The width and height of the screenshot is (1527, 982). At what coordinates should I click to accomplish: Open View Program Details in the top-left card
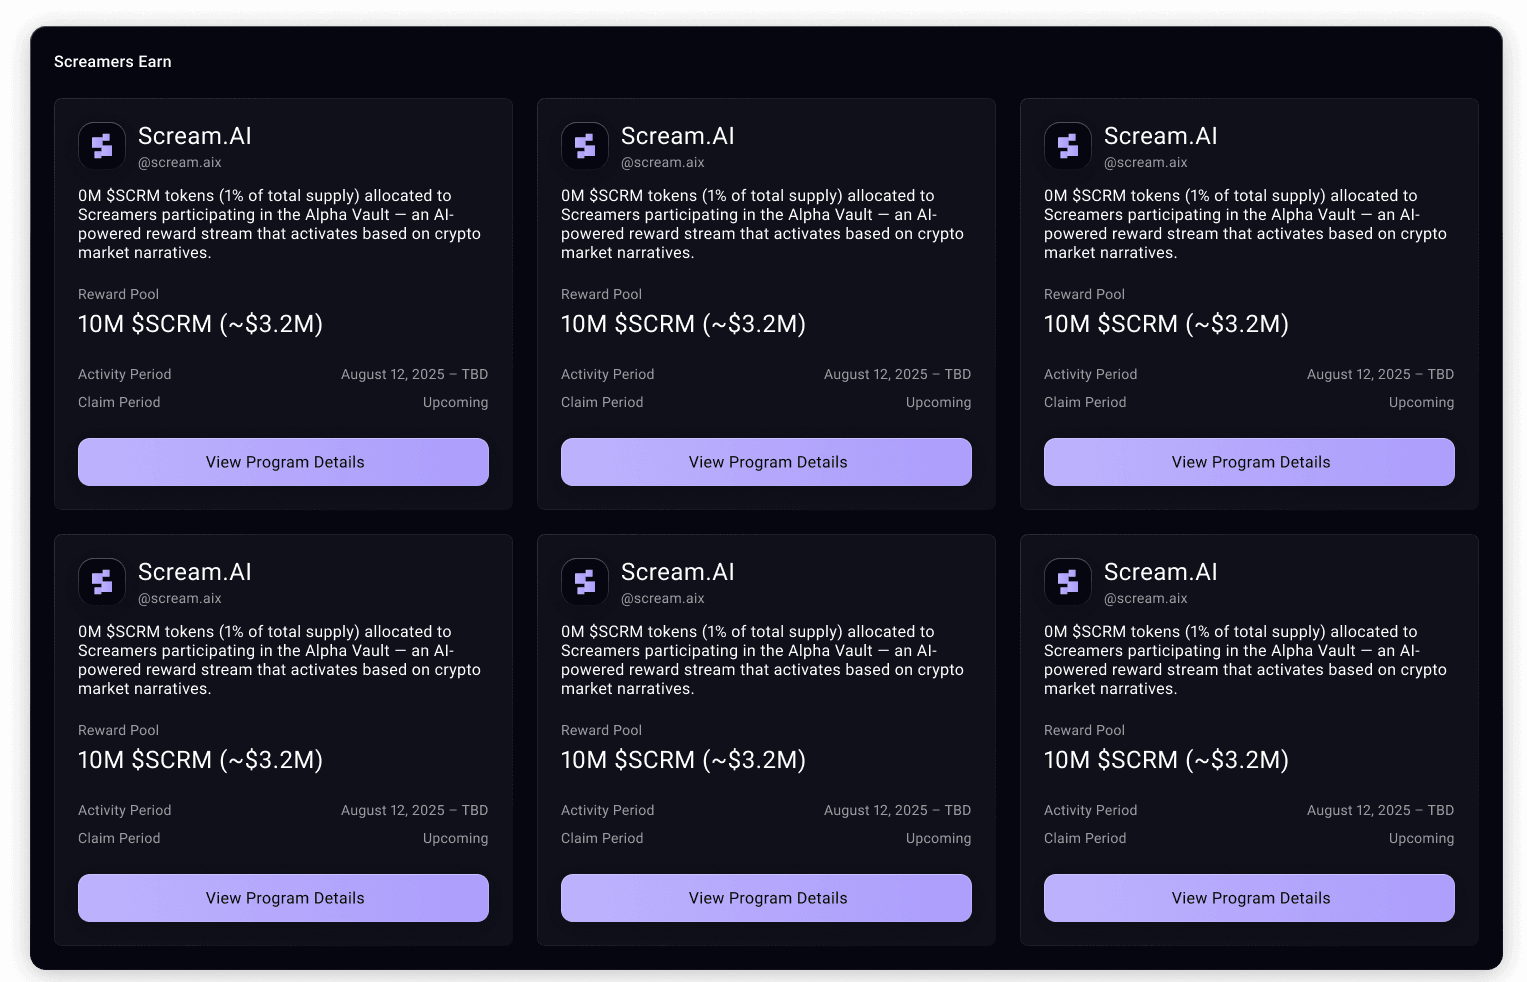pos(283,462)
